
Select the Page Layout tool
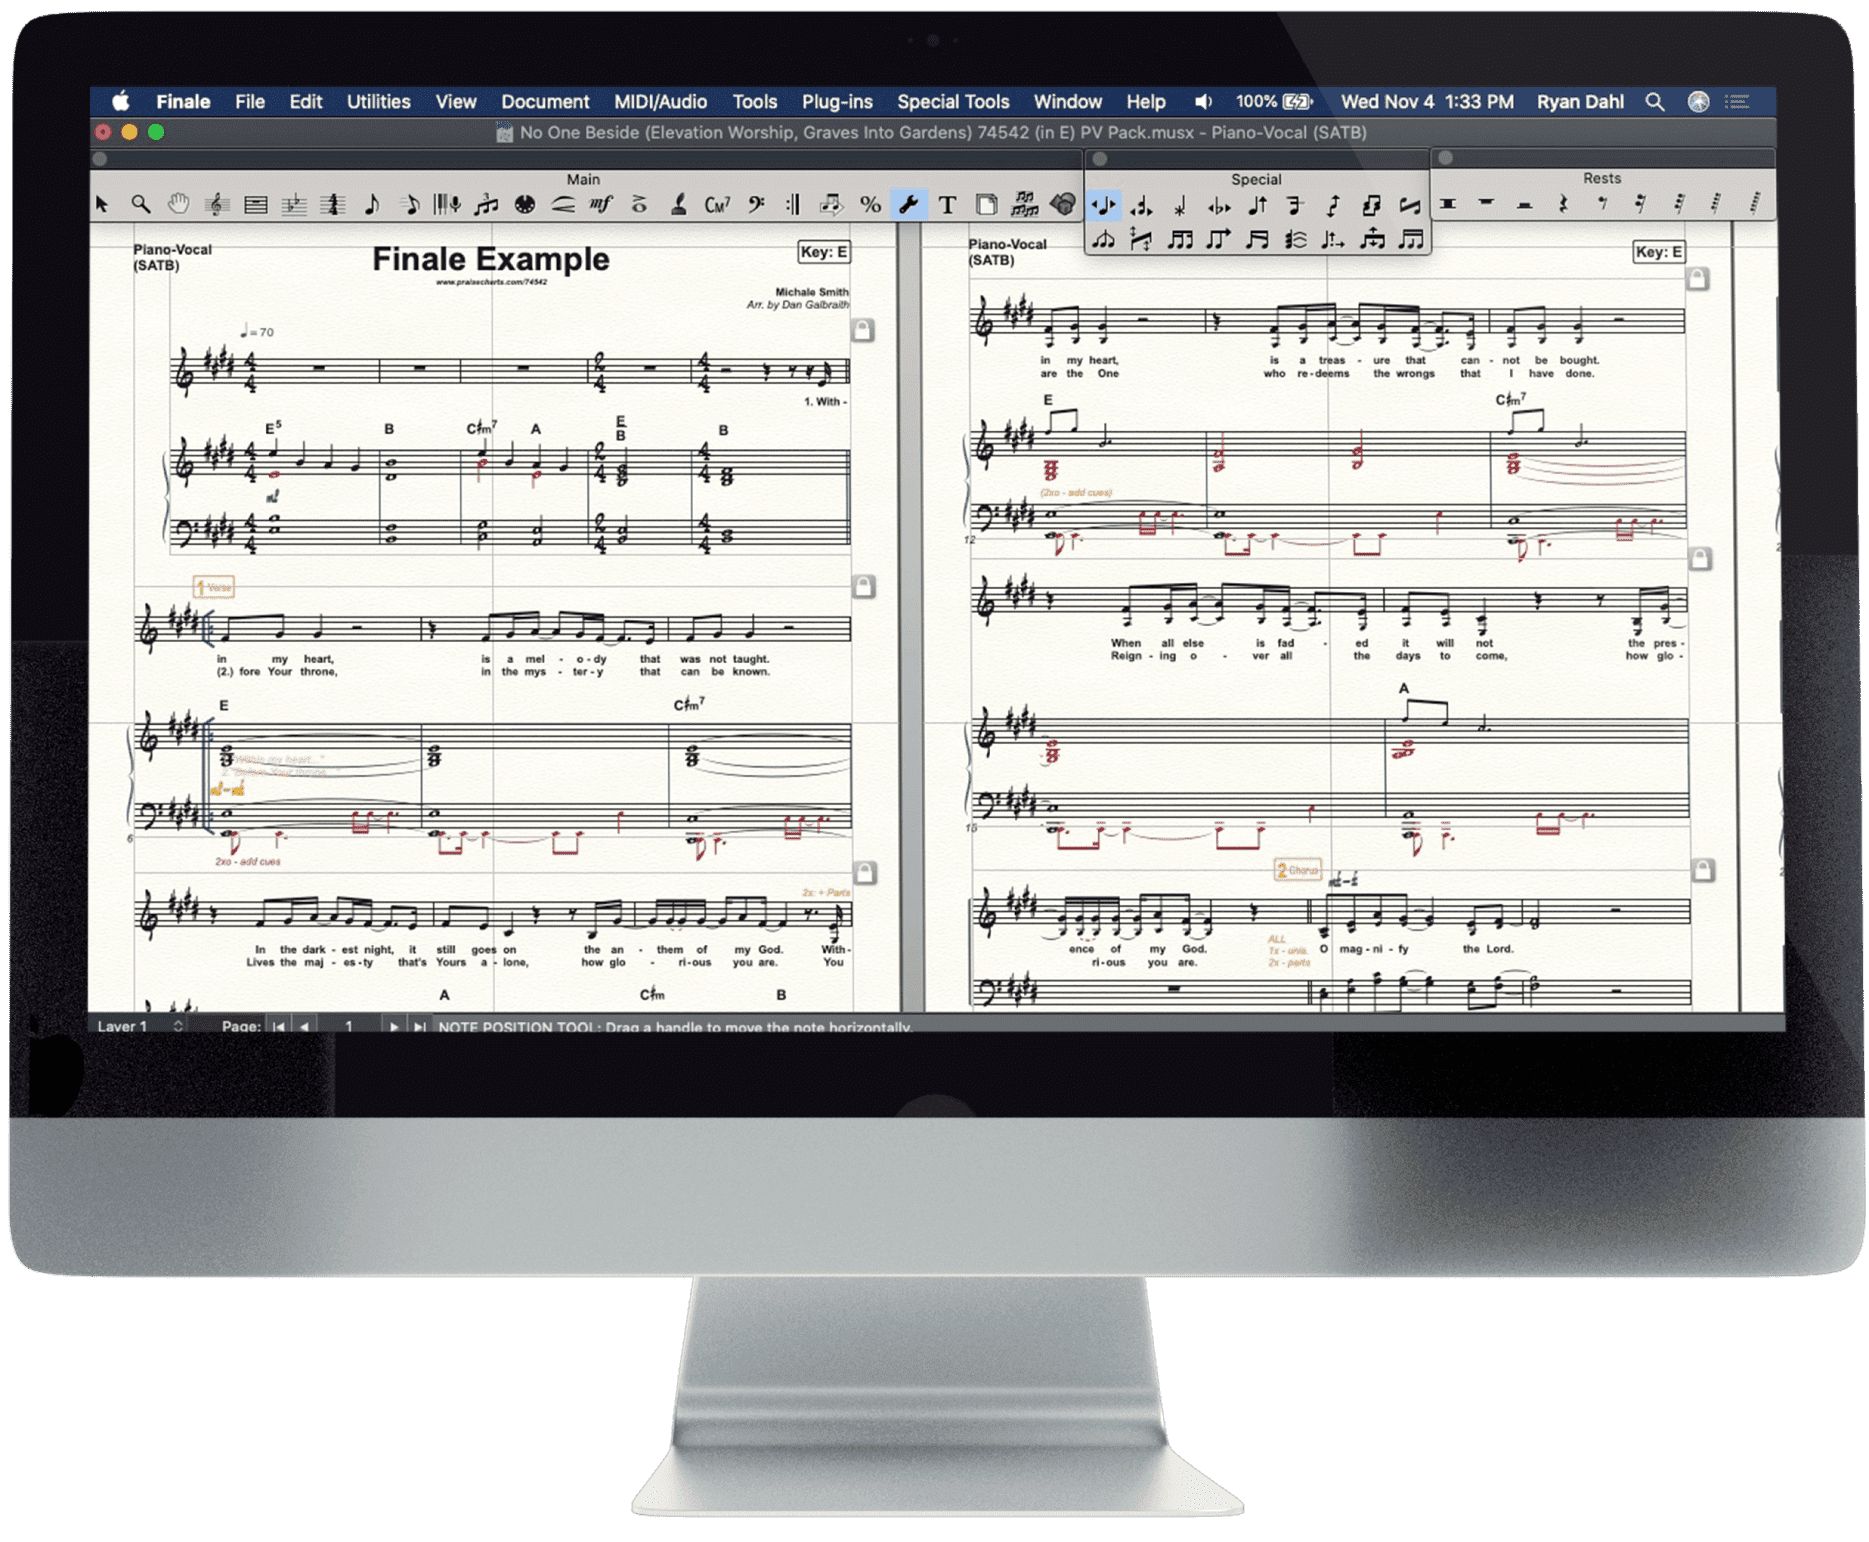[x=986, y=205]
